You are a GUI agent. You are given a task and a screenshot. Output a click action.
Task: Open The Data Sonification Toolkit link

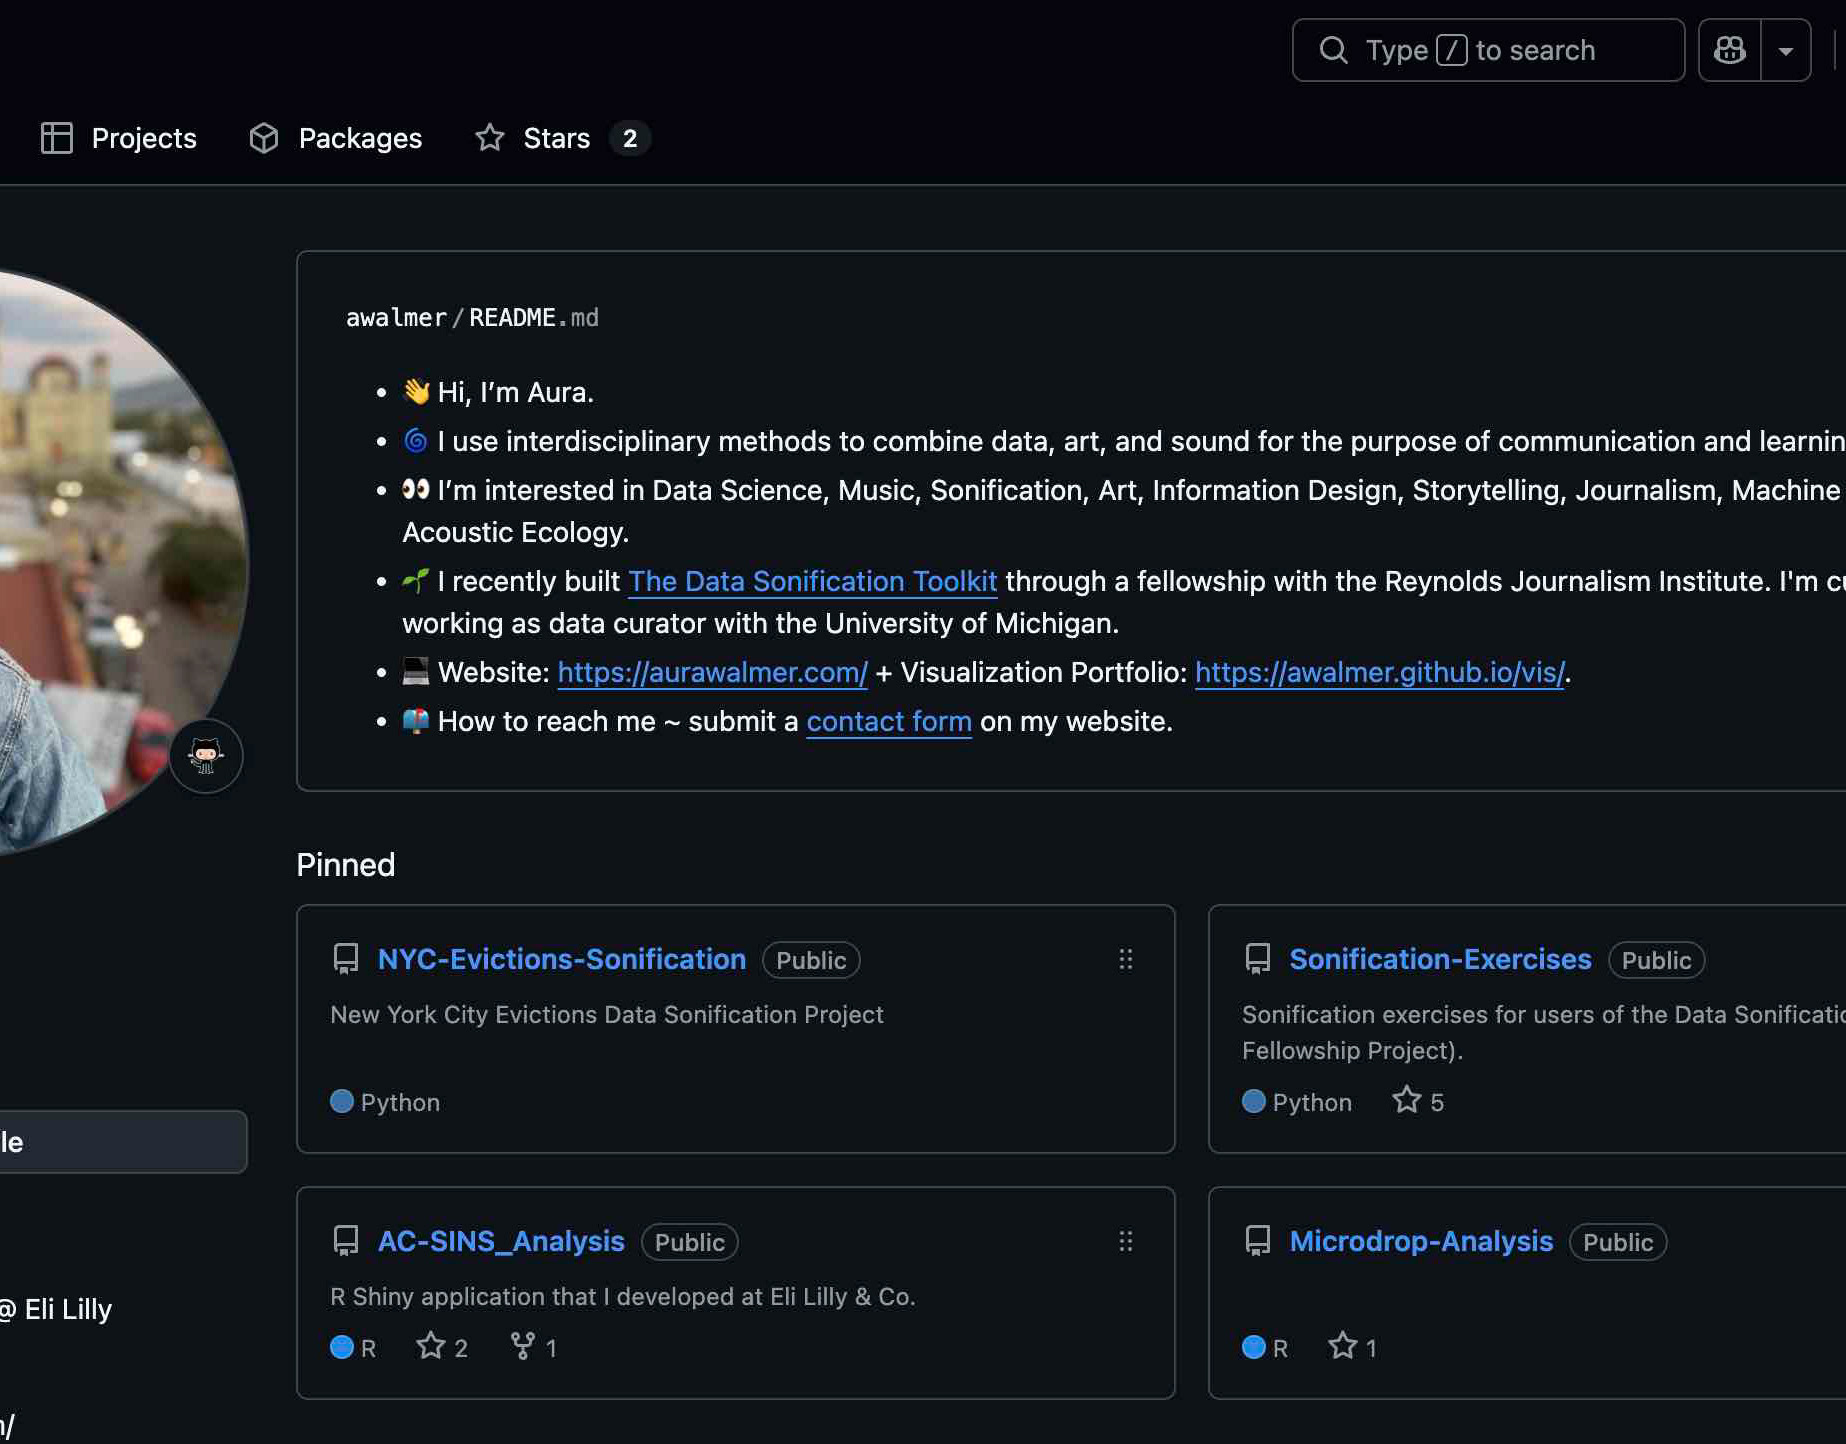(x=812, y=581)
